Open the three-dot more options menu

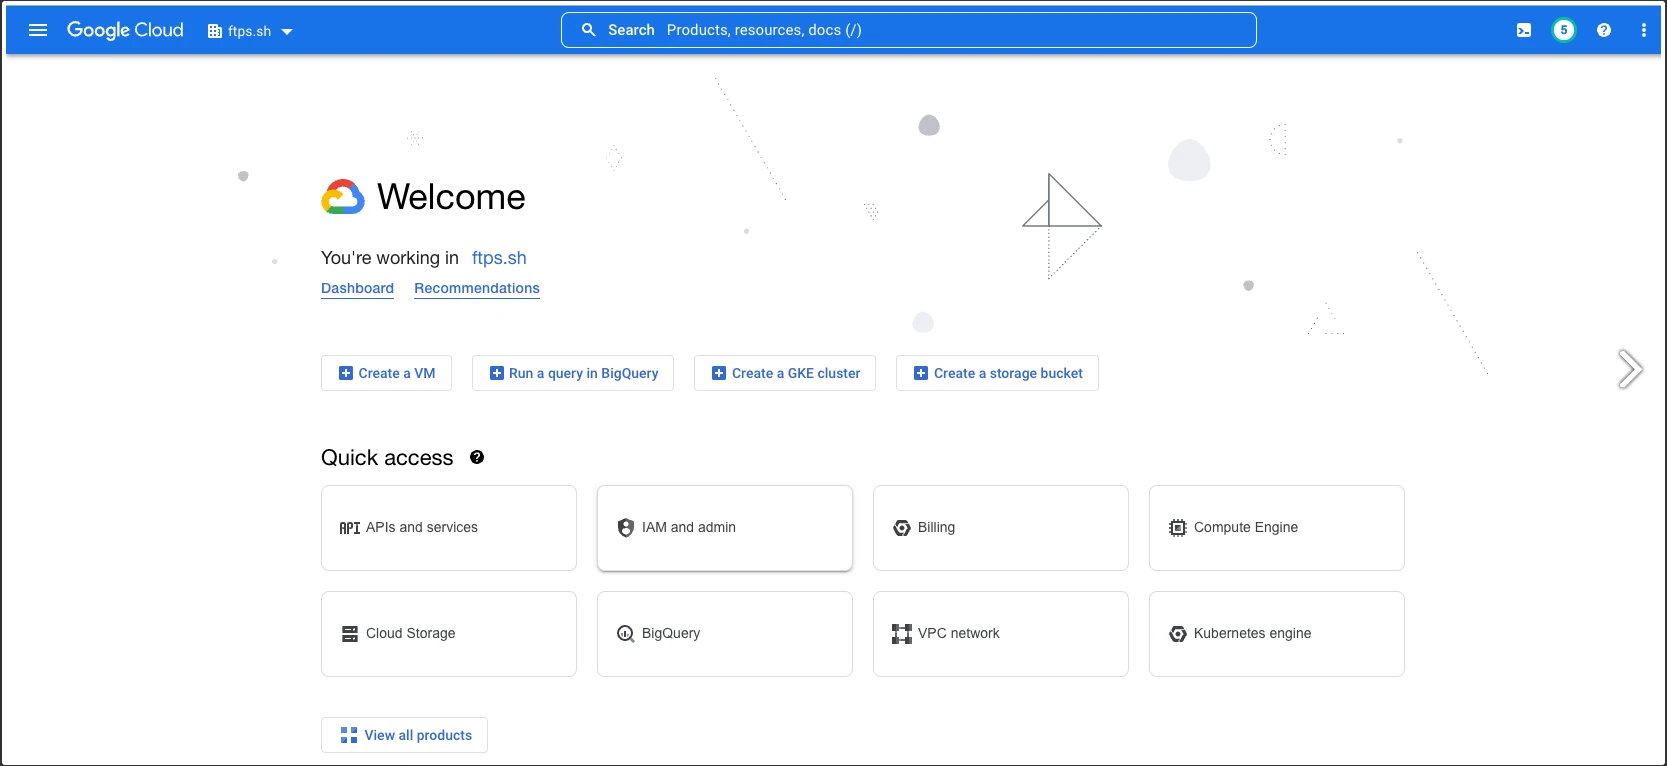point(1644,30)
